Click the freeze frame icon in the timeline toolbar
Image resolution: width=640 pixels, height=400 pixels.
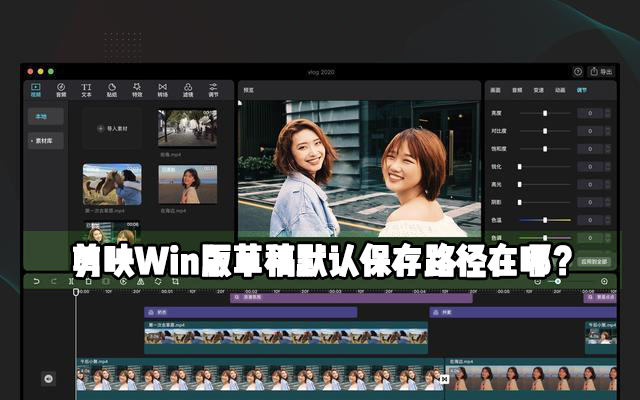(106, 281)
